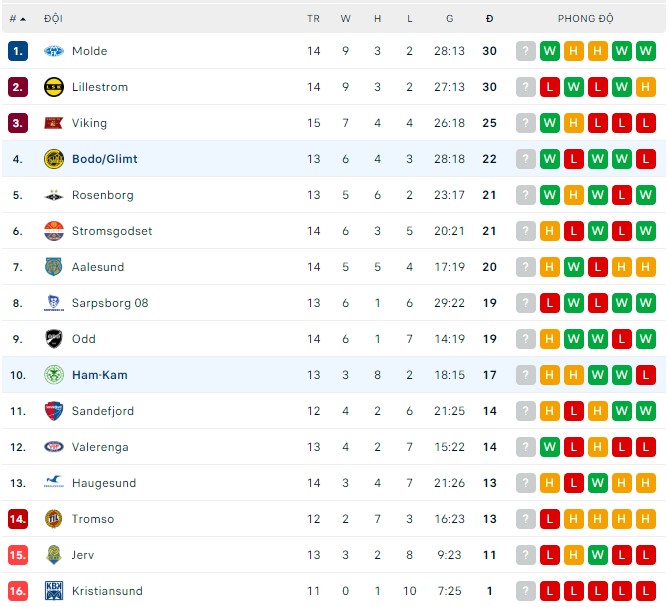The width and height of the screenshot is (670, 607).
Task: Click the Stromsgodset club crest
Action: (54, 231)
